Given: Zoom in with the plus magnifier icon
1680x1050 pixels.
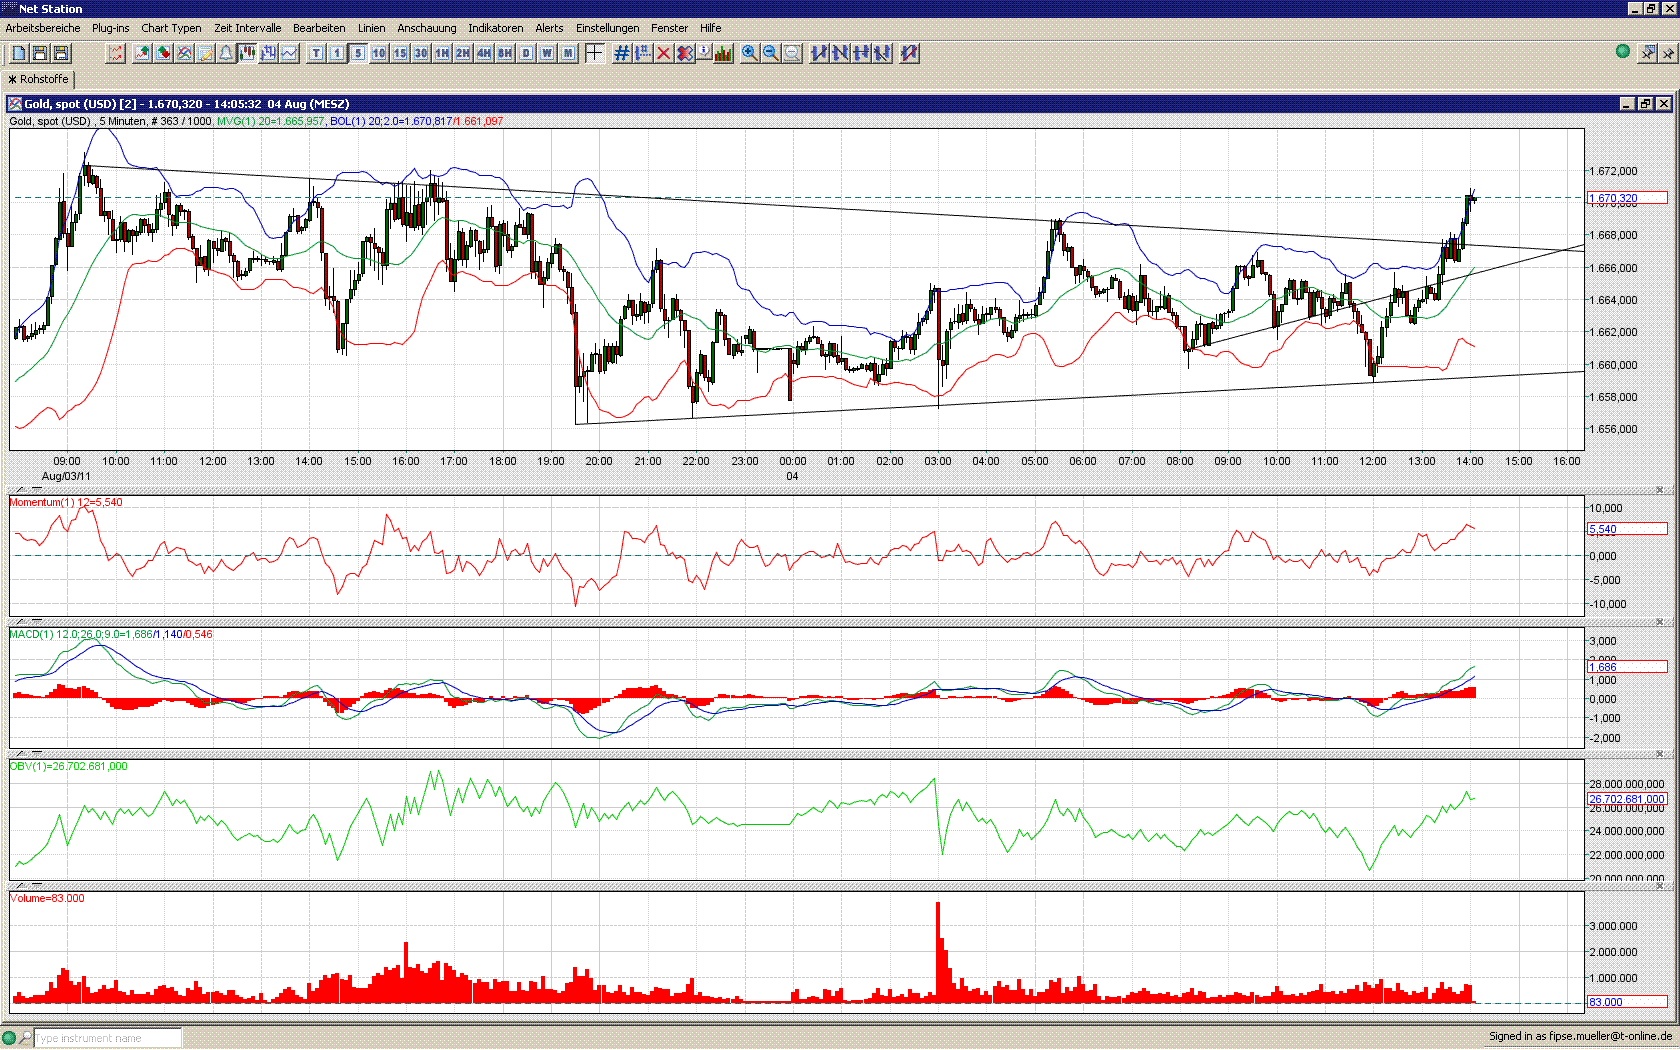Looking at the screenshot, I should [750, 53].
